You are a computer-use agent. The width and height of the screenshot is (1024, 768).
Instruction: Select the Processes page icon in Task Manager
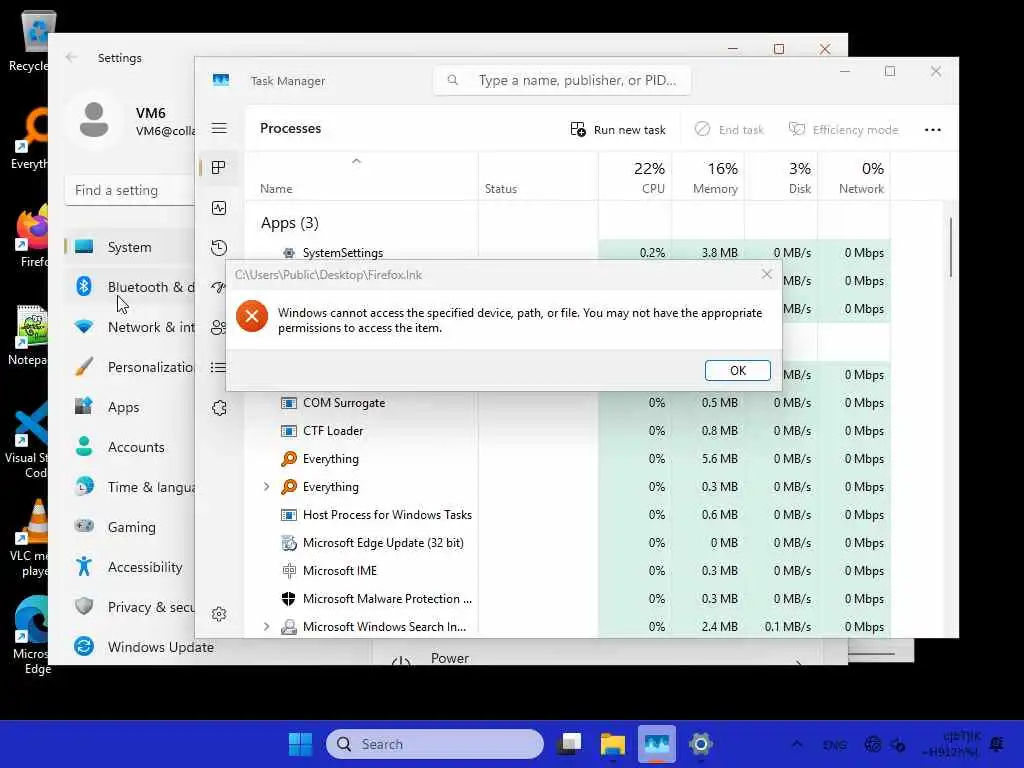[x=219, y=168]
